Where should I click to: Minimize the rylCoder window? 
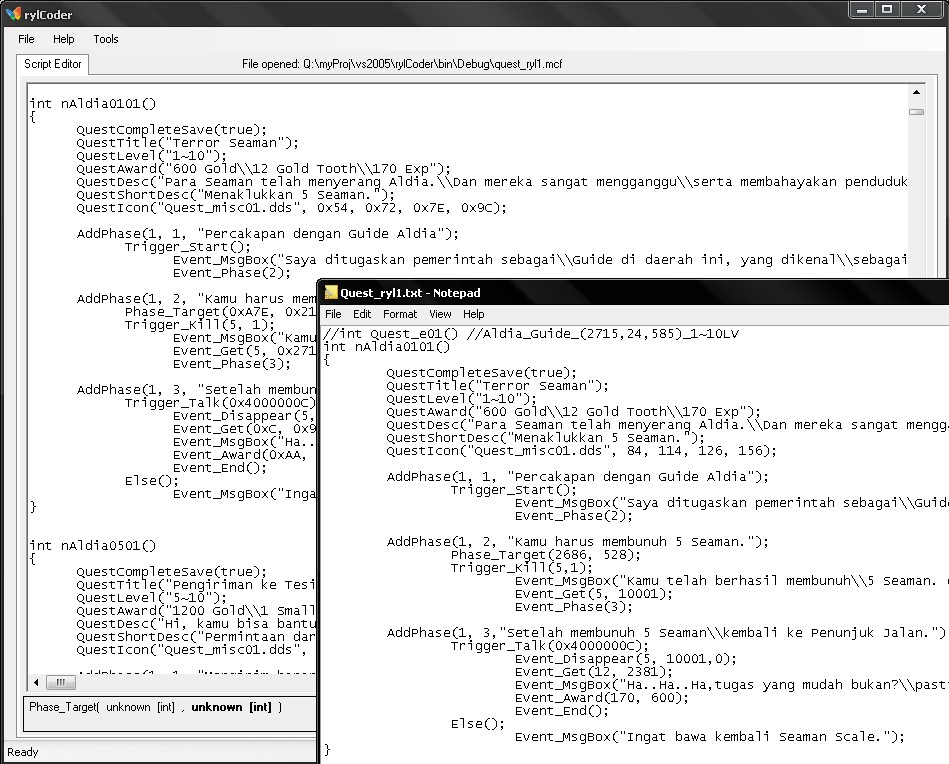863,9
